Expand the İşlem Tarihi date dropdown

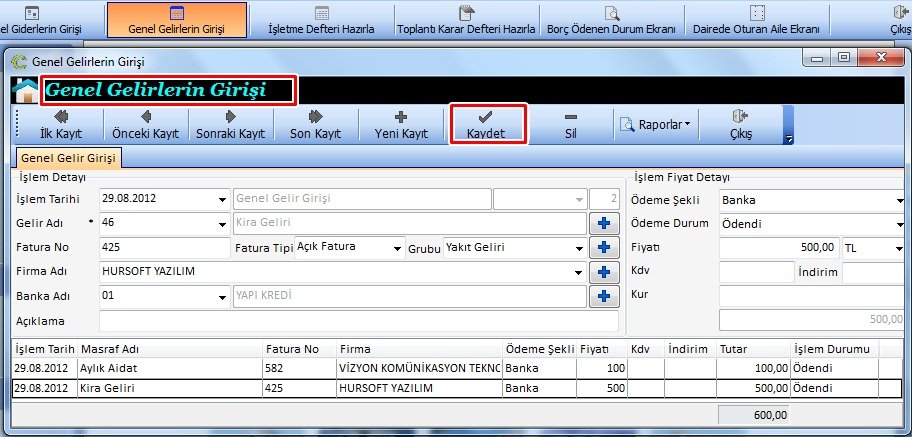pyautogui.click(x=221, y=199)
